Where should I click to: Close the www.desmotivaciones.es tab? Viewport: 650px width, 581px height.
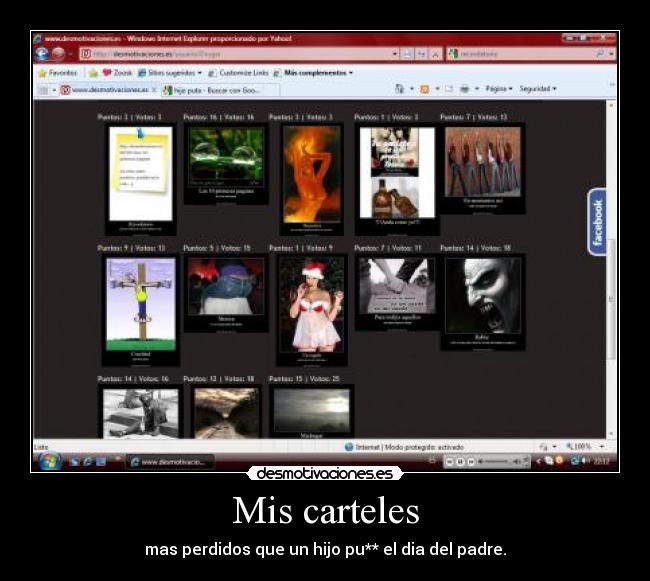click(x=154, y=90)
